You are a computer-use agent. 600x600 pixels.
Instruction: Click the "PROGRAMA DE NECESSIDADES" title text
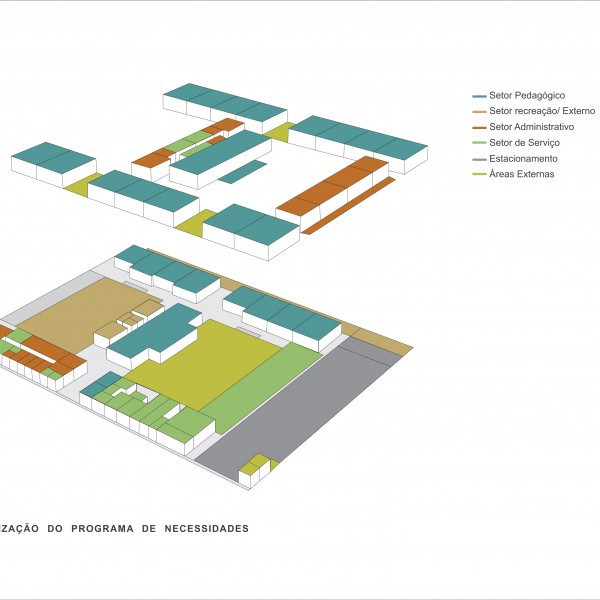pyautogui.click(x=159, y=527)
